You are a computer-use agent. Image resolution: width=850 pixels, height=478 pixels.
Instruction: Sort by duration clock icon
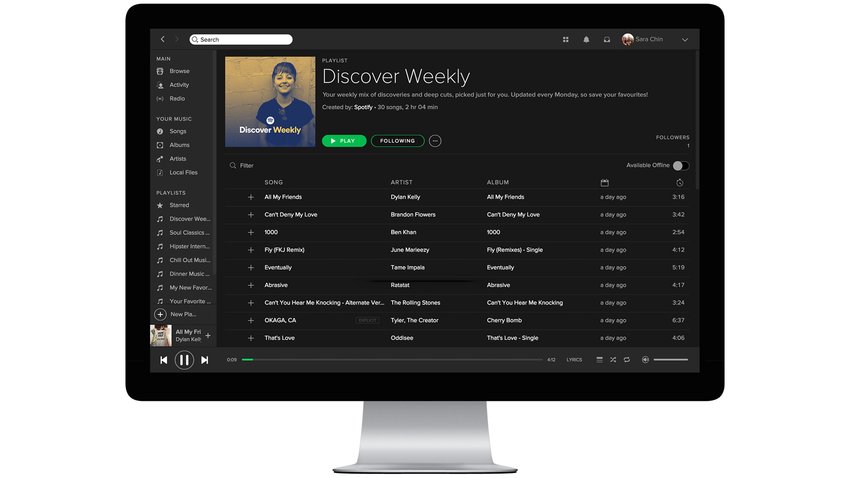click(680, 183)
